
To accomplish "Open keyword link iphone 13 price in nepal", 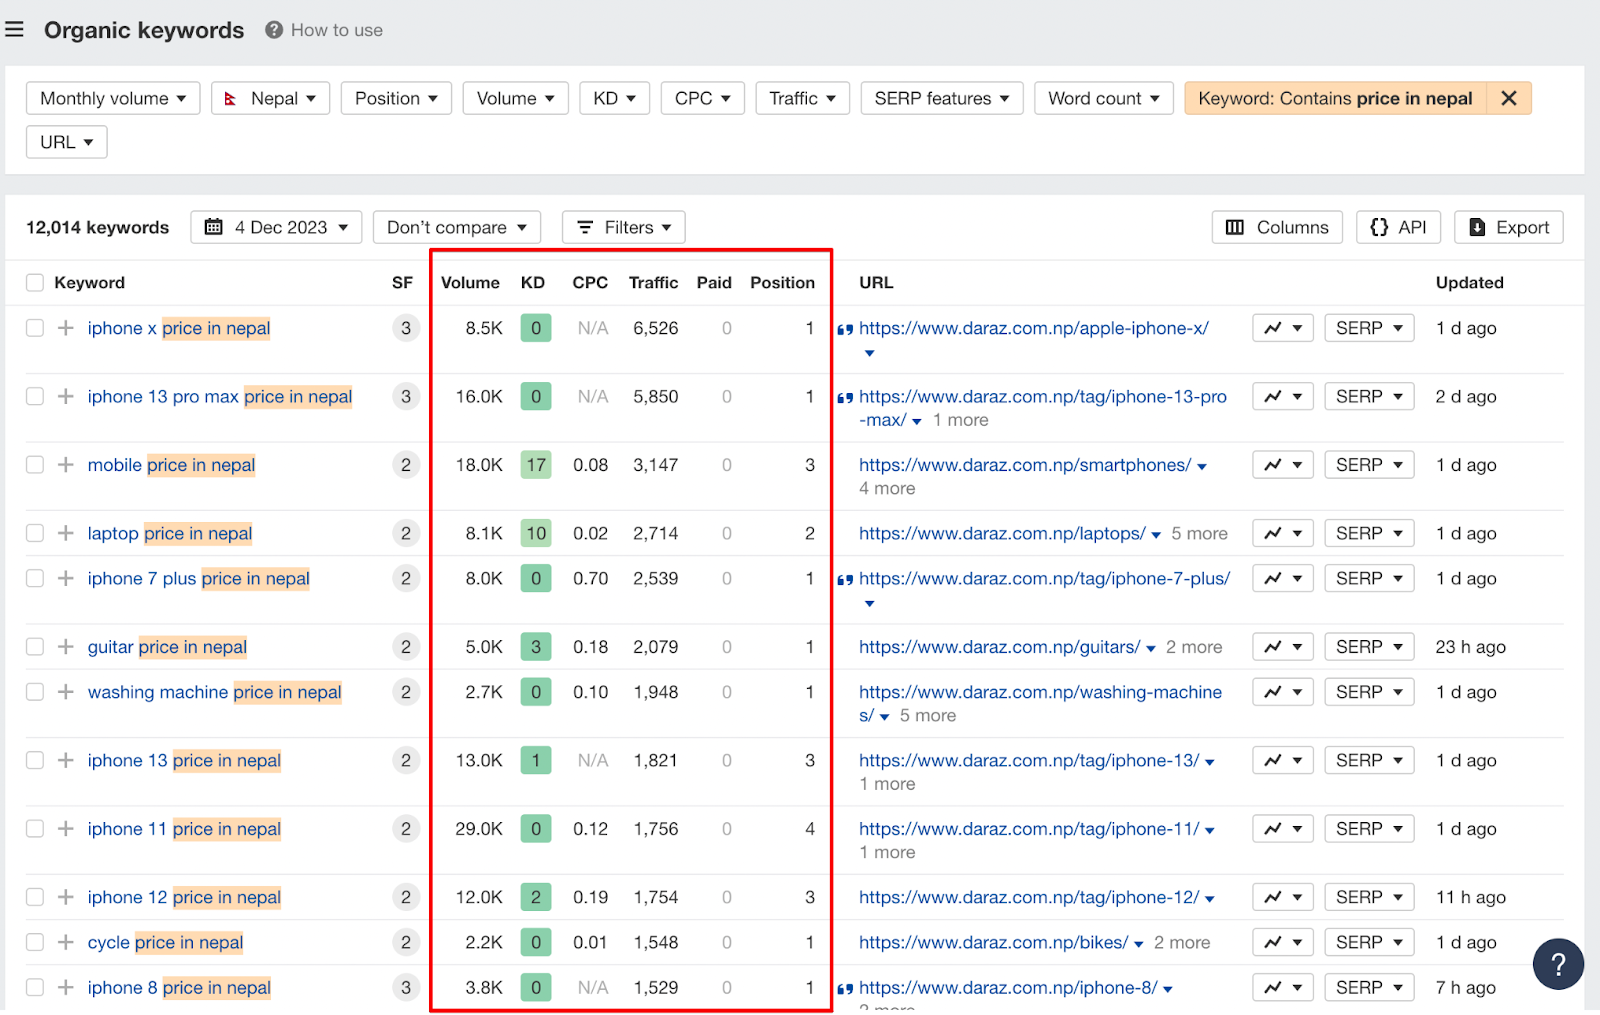I will pyautogui.click(x=184, y=760).
